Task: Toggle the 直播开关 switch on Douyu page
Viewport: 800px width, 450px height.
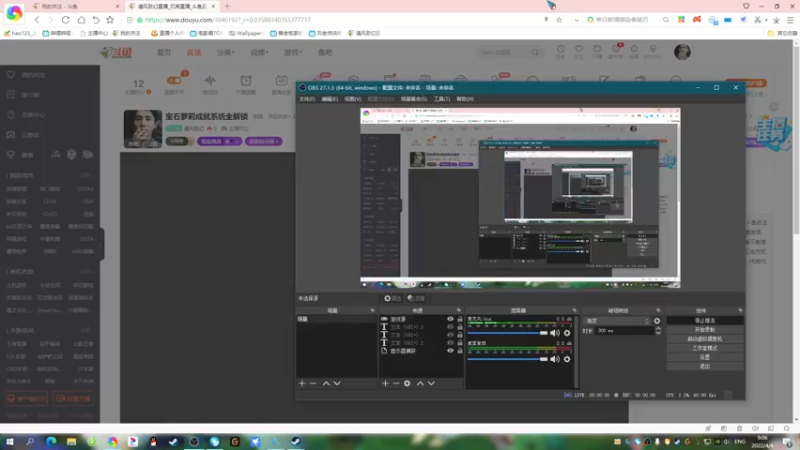Action: (174, 81)
